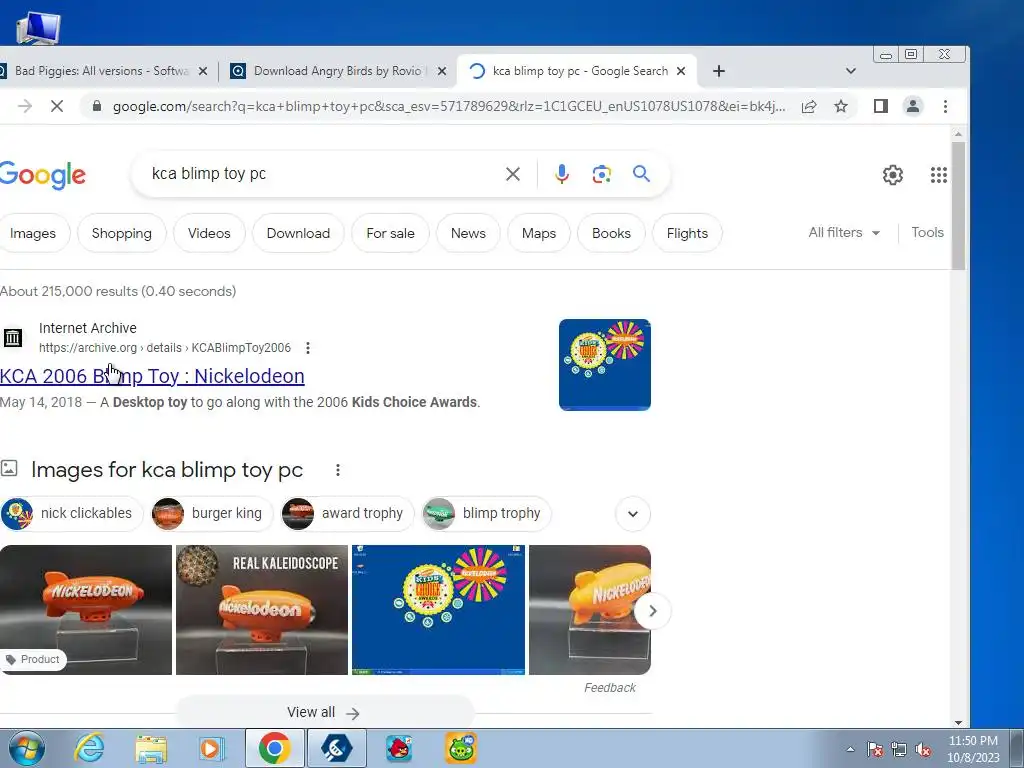The height and width of the screenshot is (768, 1024).
Task: Click the Action Center flag tray icon
Action: pos(874,750)
